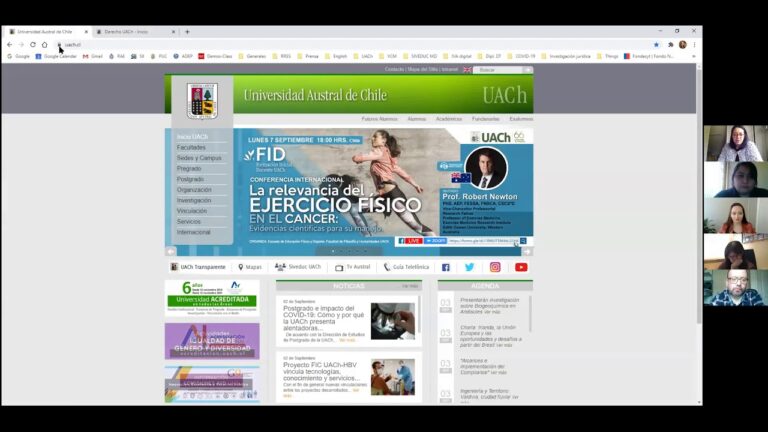Open the Tv Austral link
768x432 pixels.
pyautogui.click(x=353, y=267)
